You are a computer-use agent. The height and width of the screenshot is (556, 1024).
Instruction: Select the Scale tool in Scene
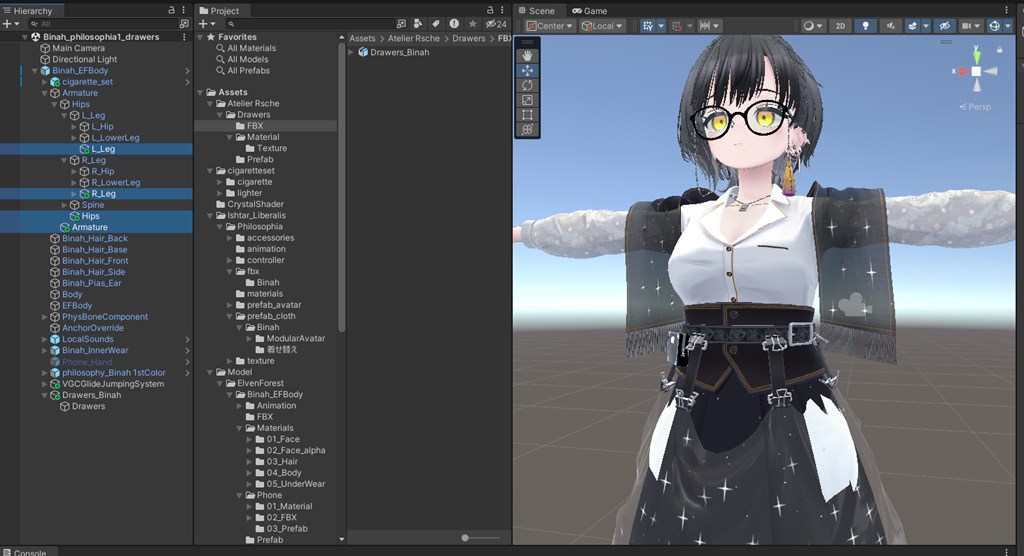point(527,100)
